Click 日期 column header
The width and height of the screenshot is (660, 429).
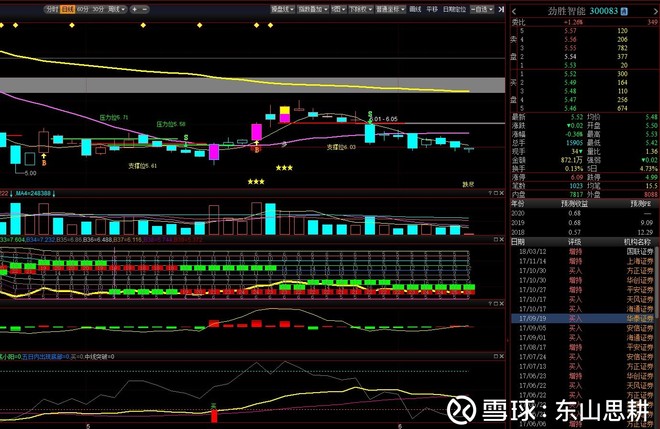(518, 242)
